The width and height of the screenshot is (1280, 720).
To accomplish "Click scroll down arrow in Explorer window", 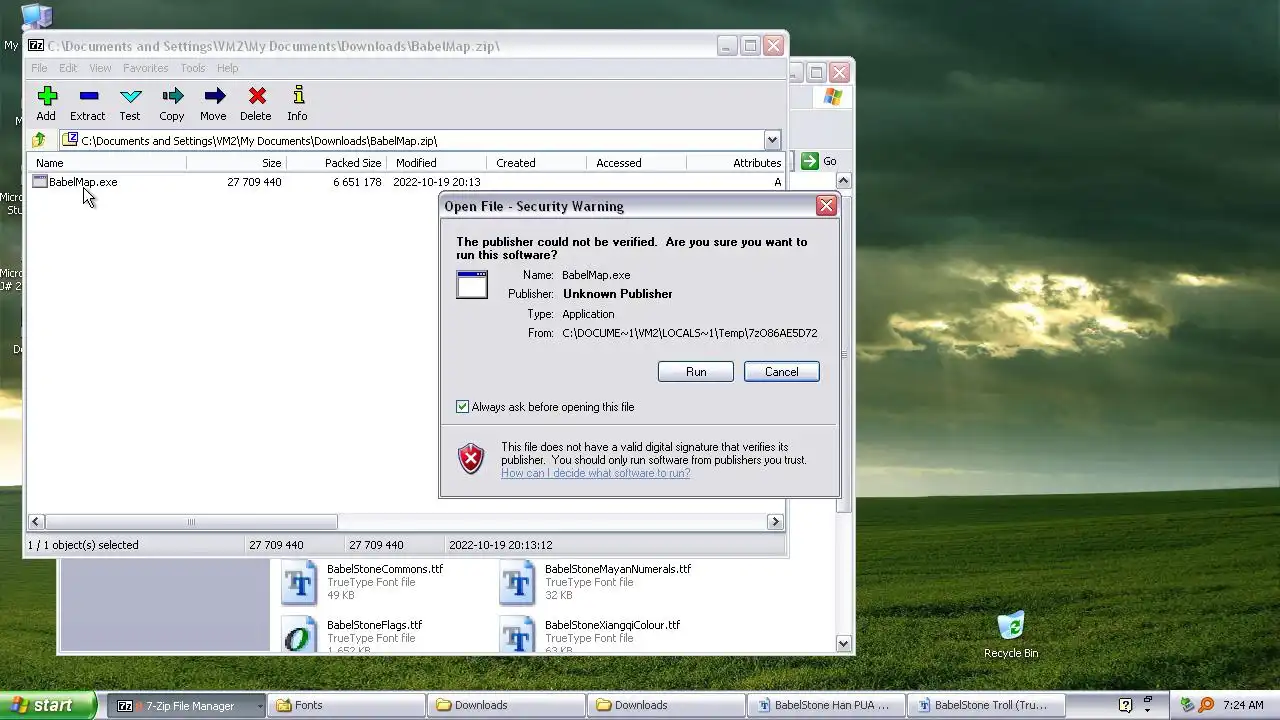I will pyautogui.click(x=843, y=644).
